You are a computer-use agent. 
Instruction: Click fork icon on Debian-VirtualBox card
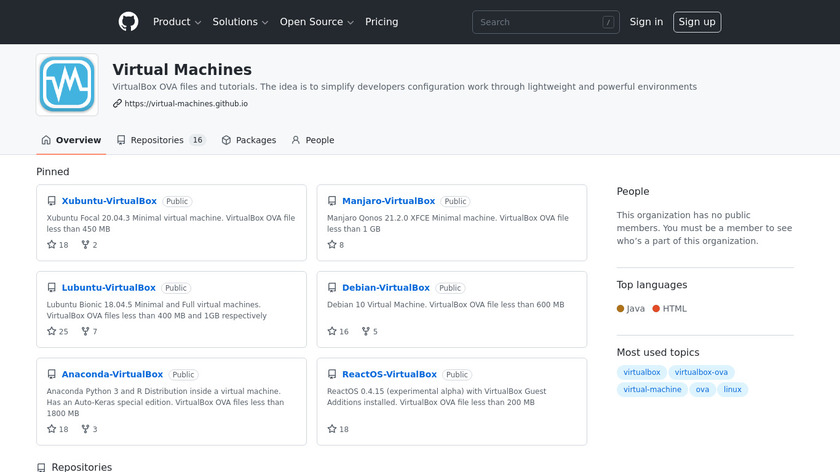(365, 331)
